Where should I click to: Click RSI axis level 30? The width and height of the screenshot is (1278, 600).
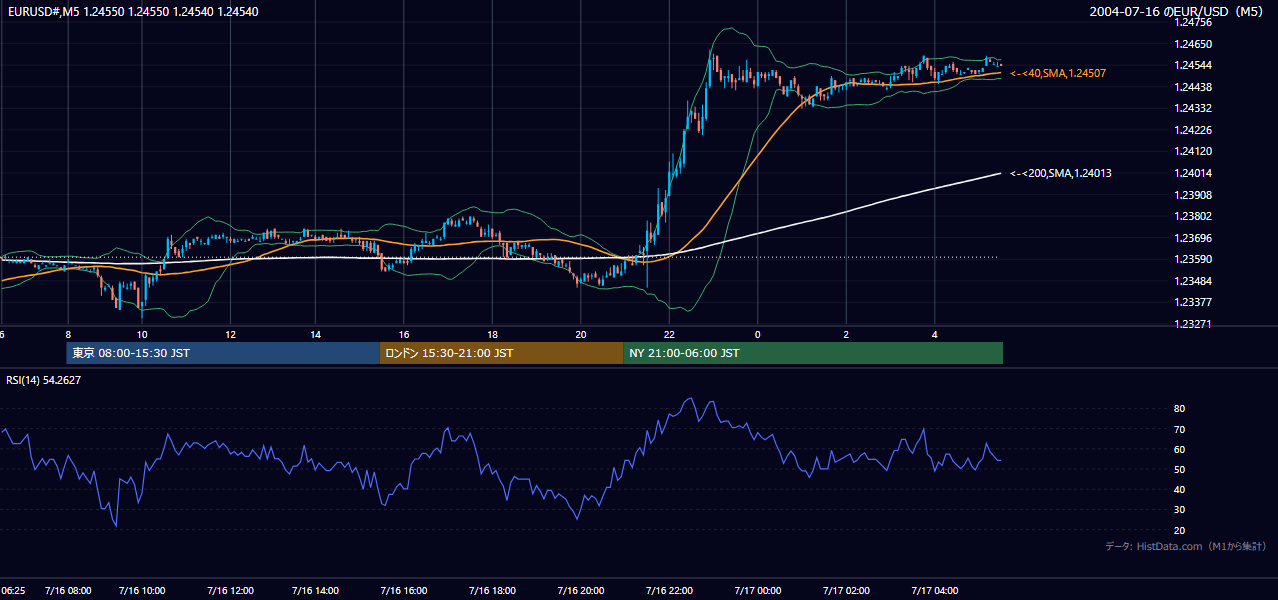pos(1179,510)
